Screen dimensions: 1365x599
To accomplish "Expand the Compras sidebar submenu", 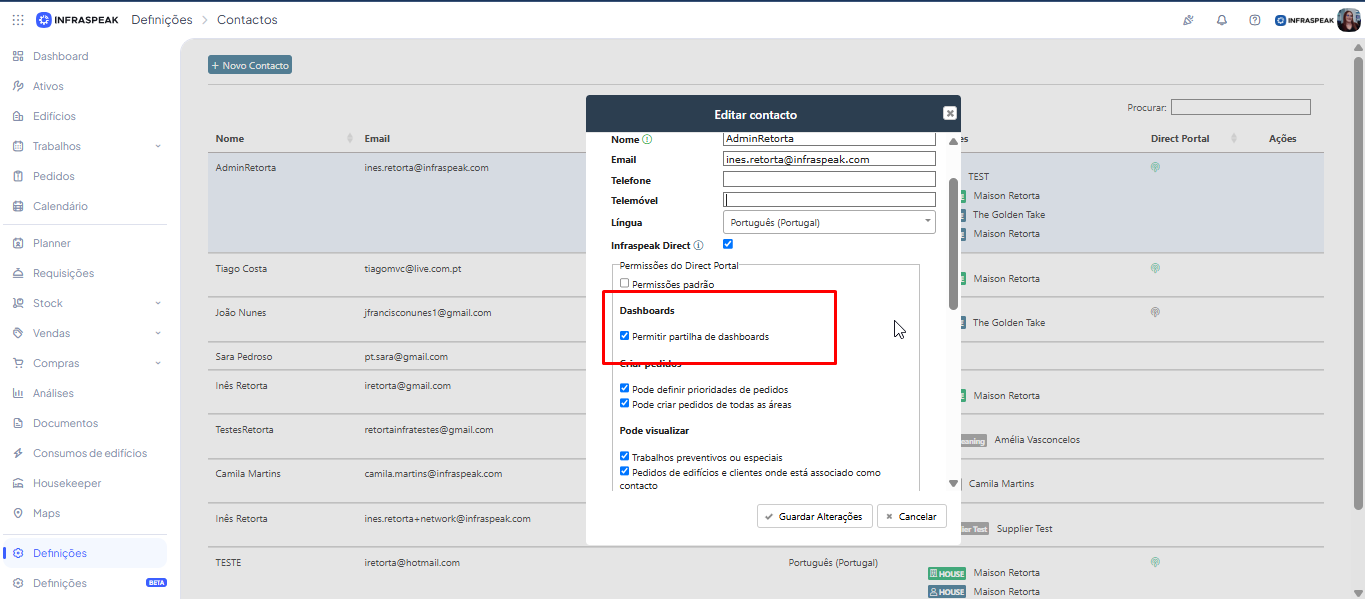I will [x=158, y=363].
